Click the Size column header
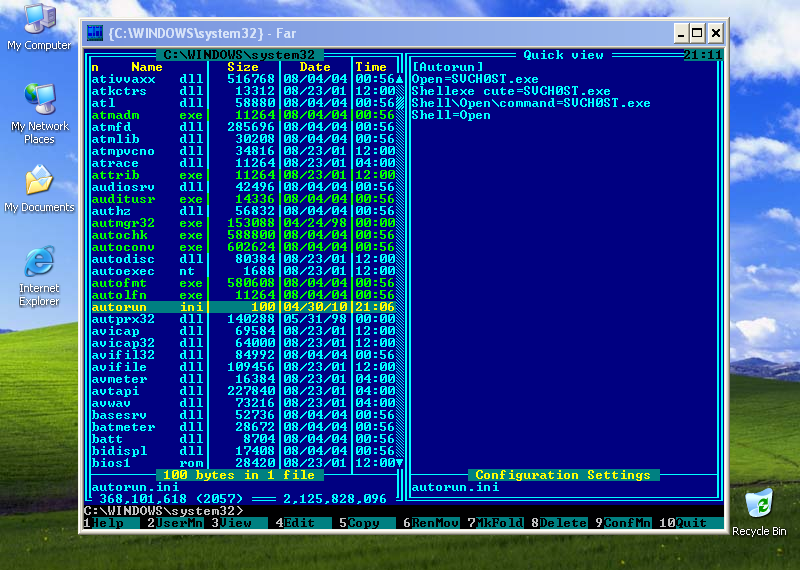The image size is (800, 570). [243, 67]
